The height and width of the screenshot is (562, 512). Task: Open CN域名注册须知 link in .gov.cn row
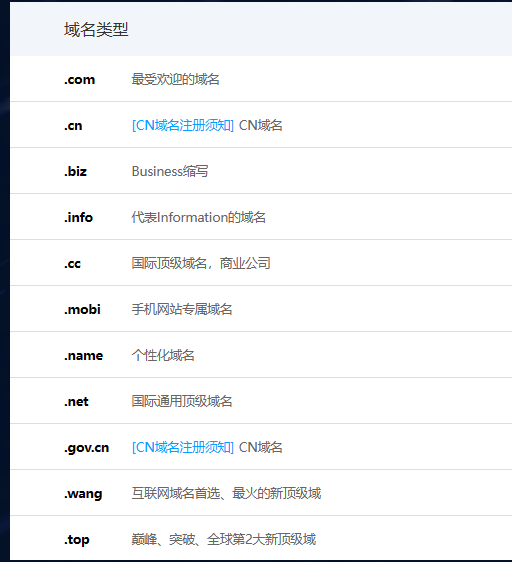click(x=183, y=447)
